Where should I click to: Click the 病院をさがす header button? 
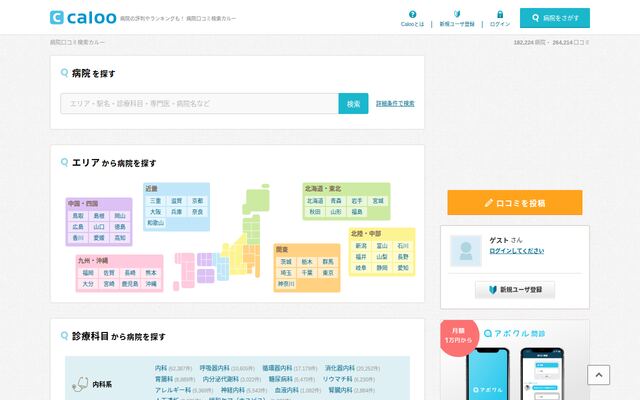pos(555,18)
